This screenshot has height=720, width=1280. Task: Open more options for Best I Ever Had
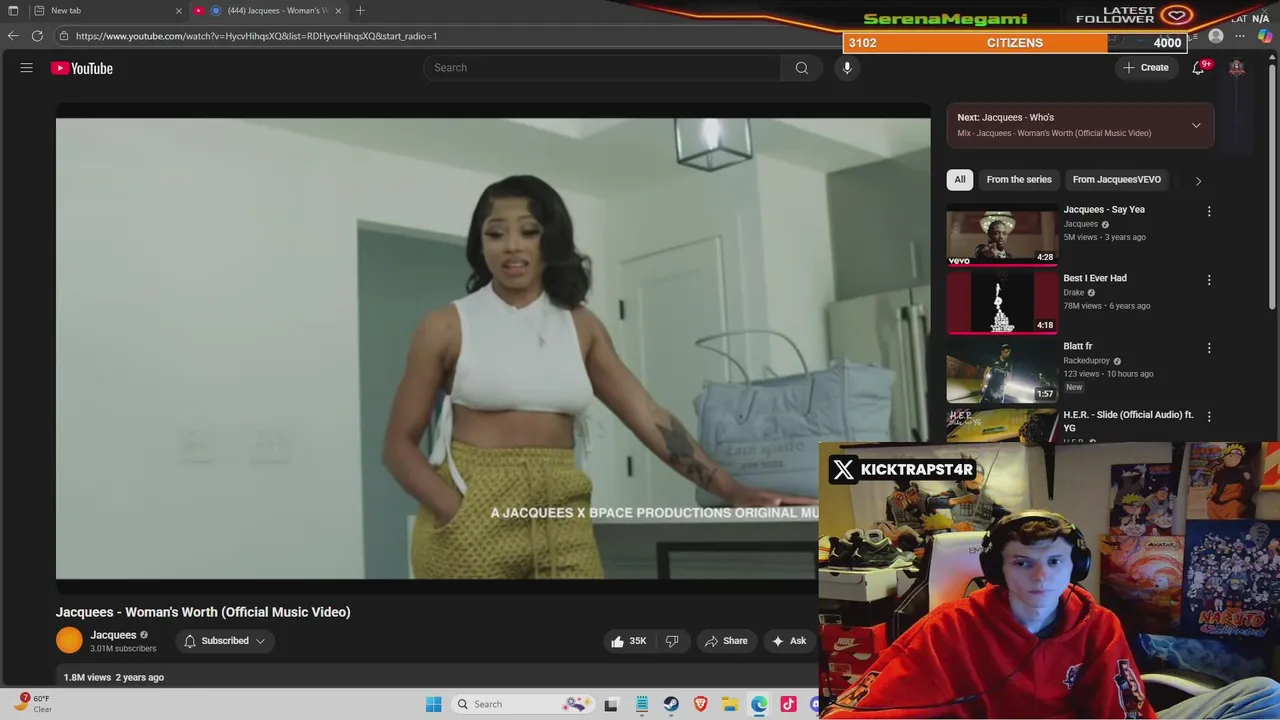point(1209,280)
